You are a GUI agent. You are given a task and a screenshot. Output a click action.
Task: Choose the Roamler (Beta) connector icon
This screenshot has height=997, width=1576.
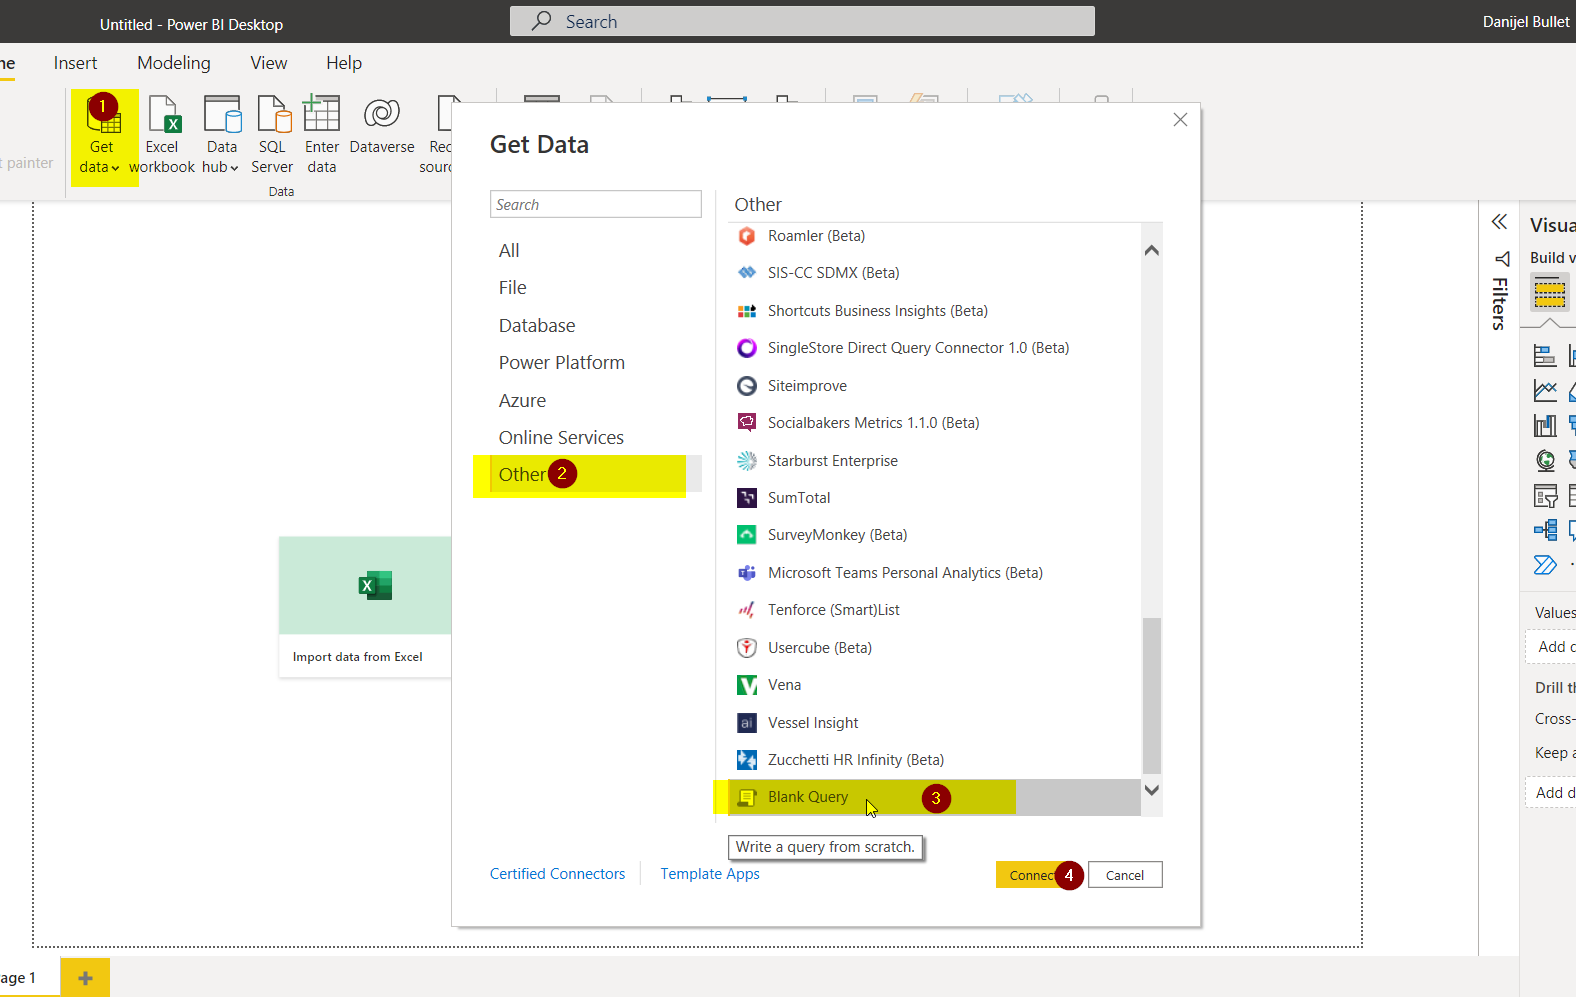[747, 236]
